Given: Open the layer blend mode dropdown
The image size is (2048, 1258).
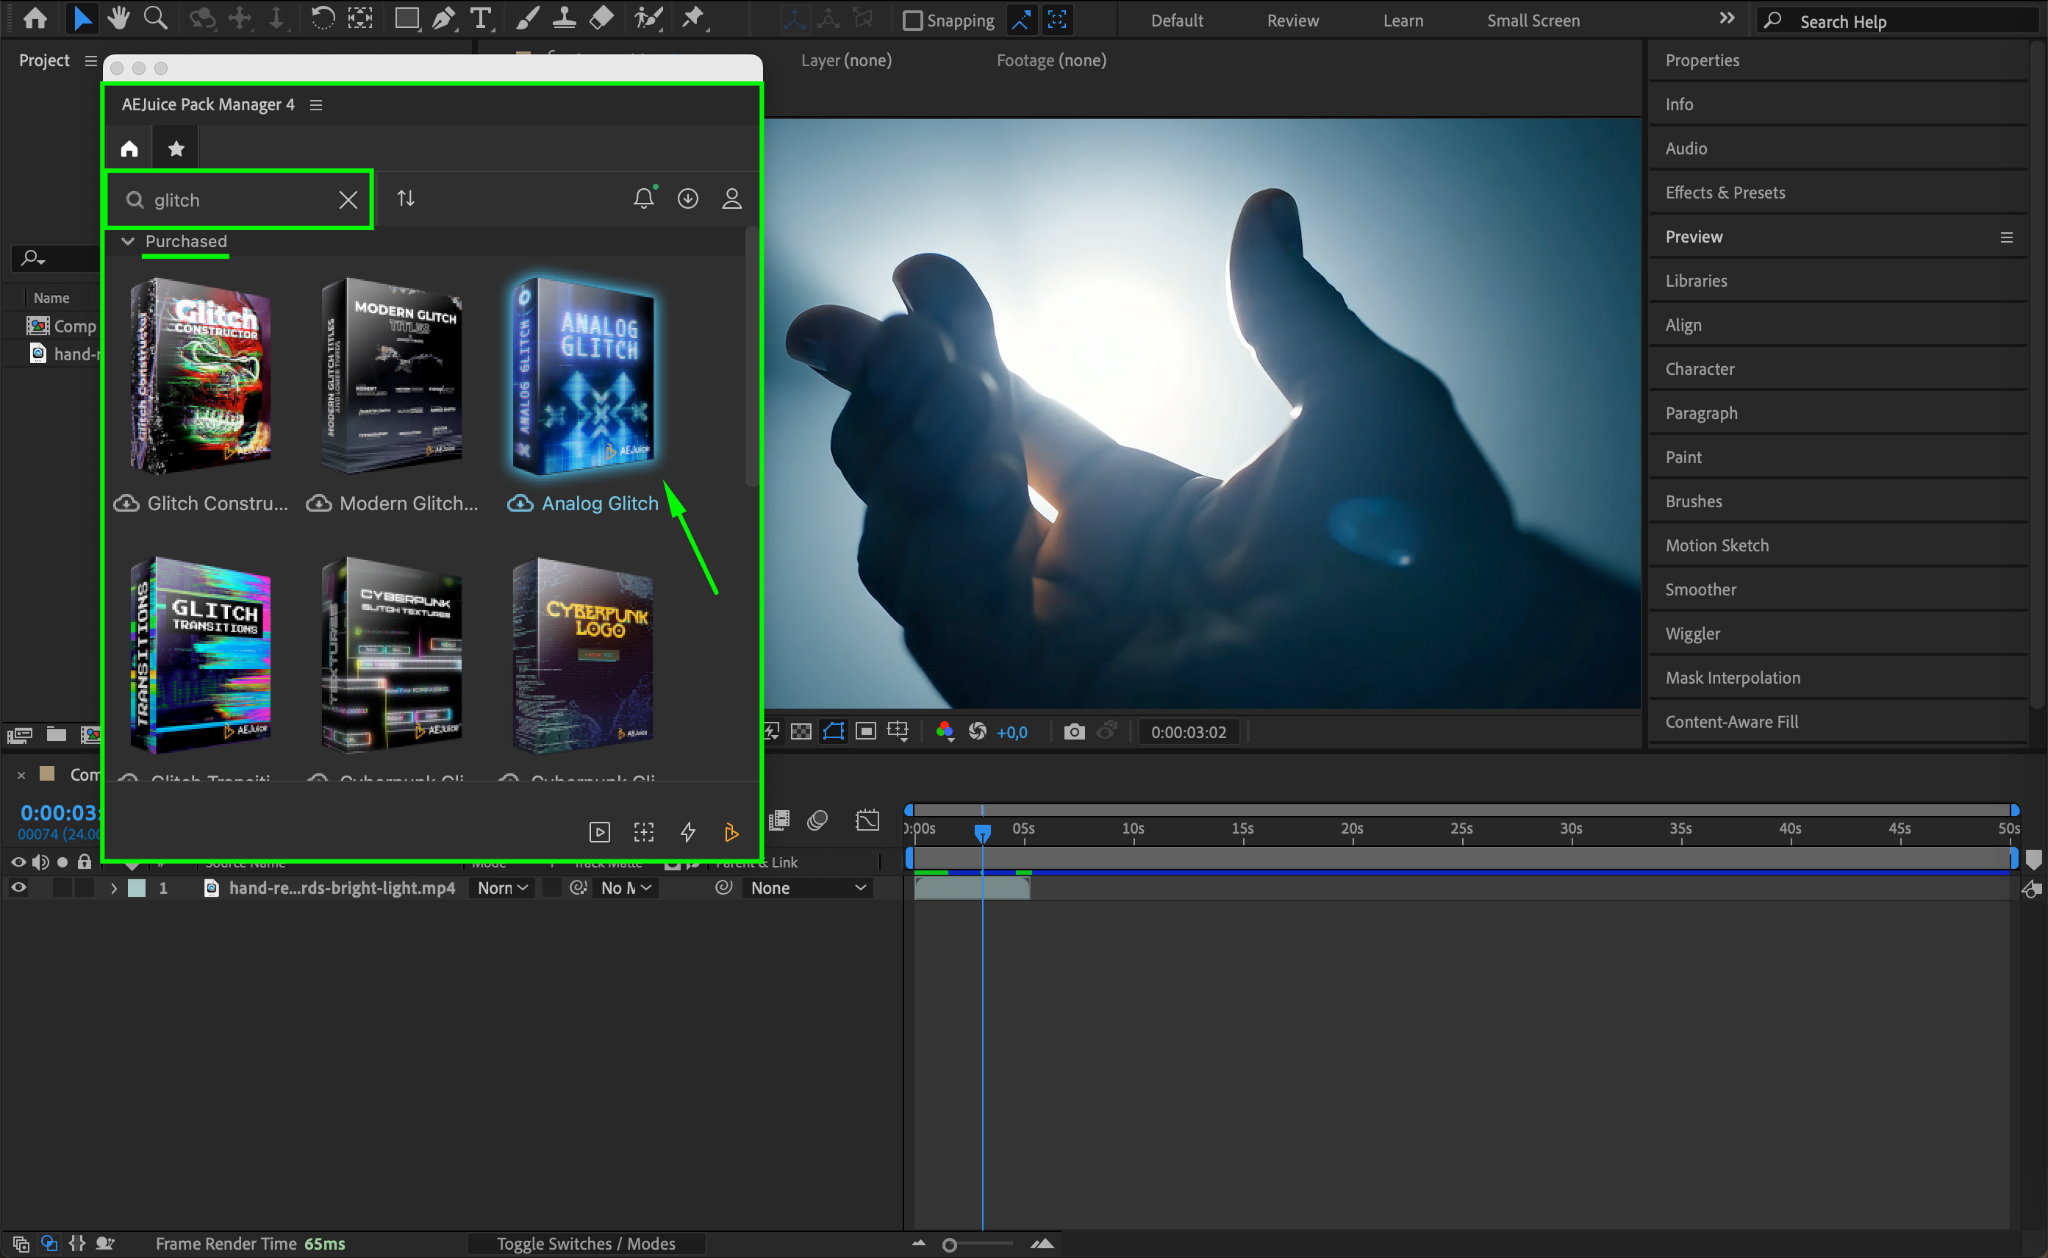Looking at the screenshot, I should pos(502,888).
